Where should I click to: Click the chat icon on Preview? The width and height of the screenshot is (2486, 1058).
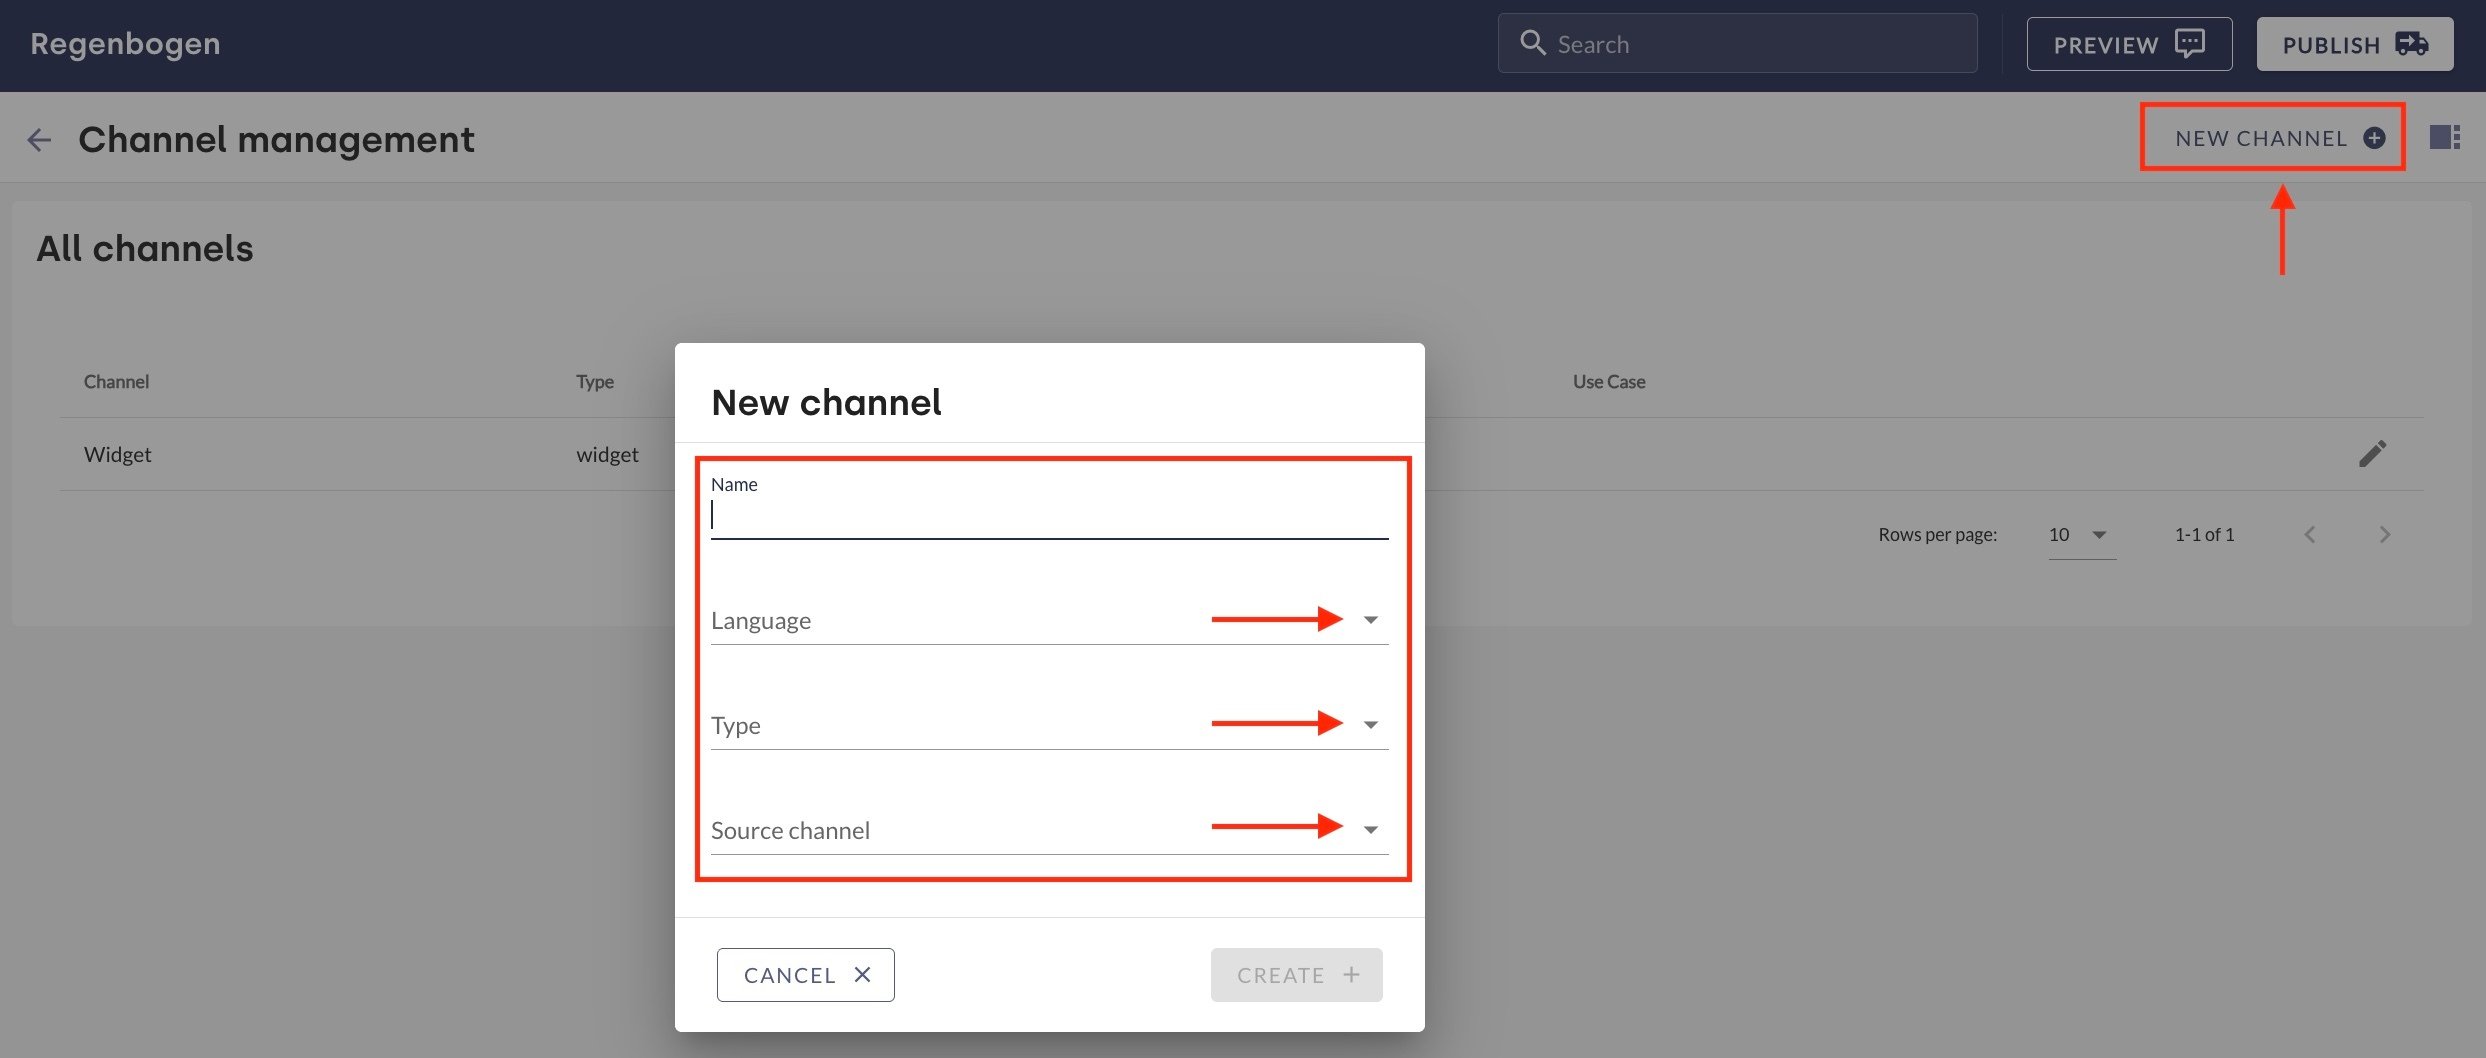click(x=2190, y=44)
